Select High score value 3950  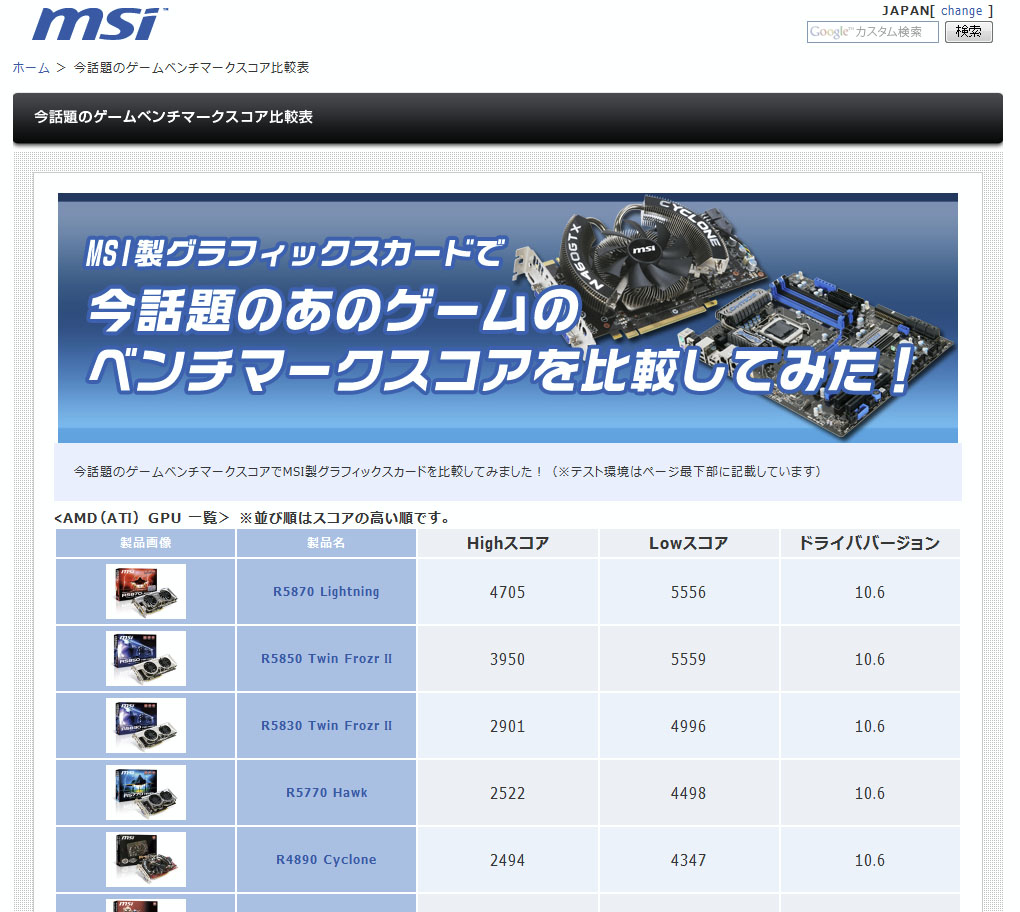point(507,659)
